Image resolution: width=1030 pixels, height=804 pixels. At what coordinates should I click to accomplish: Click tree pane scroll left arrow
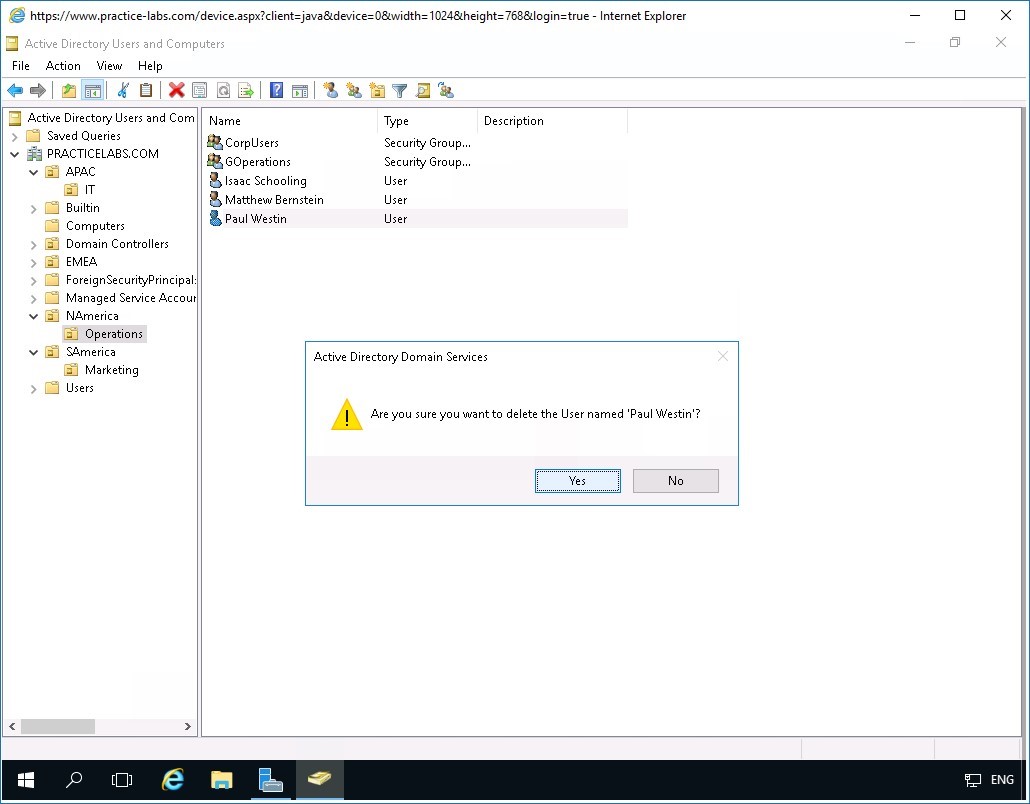[x=12, y=726]
